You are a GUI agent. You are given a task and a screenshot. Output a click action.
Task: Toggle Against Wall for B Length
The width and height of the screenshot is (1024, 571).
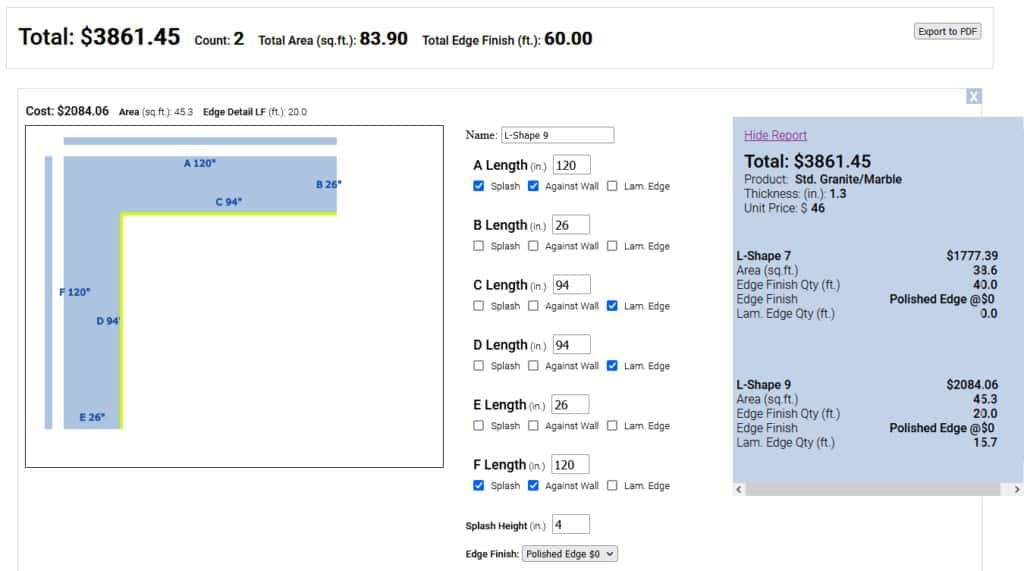pos(534,246)
